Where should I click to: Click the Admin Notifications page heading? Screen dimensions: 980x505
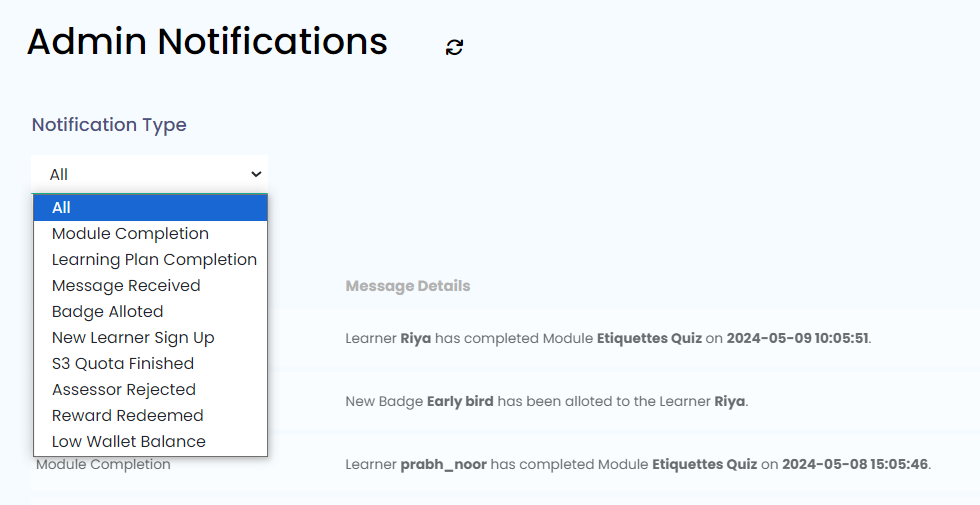(x=207, y=42)
